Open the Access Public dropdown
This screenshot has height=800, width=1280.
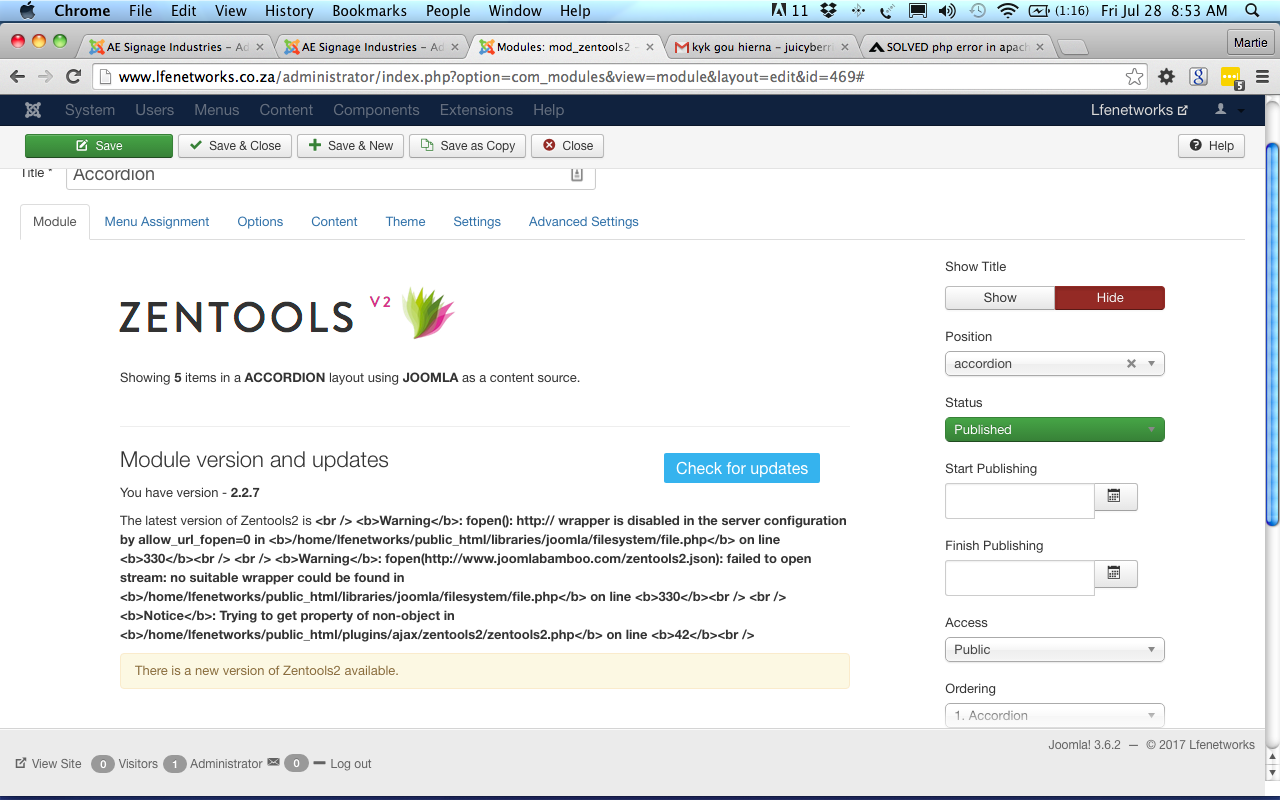pyautogui.click(x=1055, y=650)
